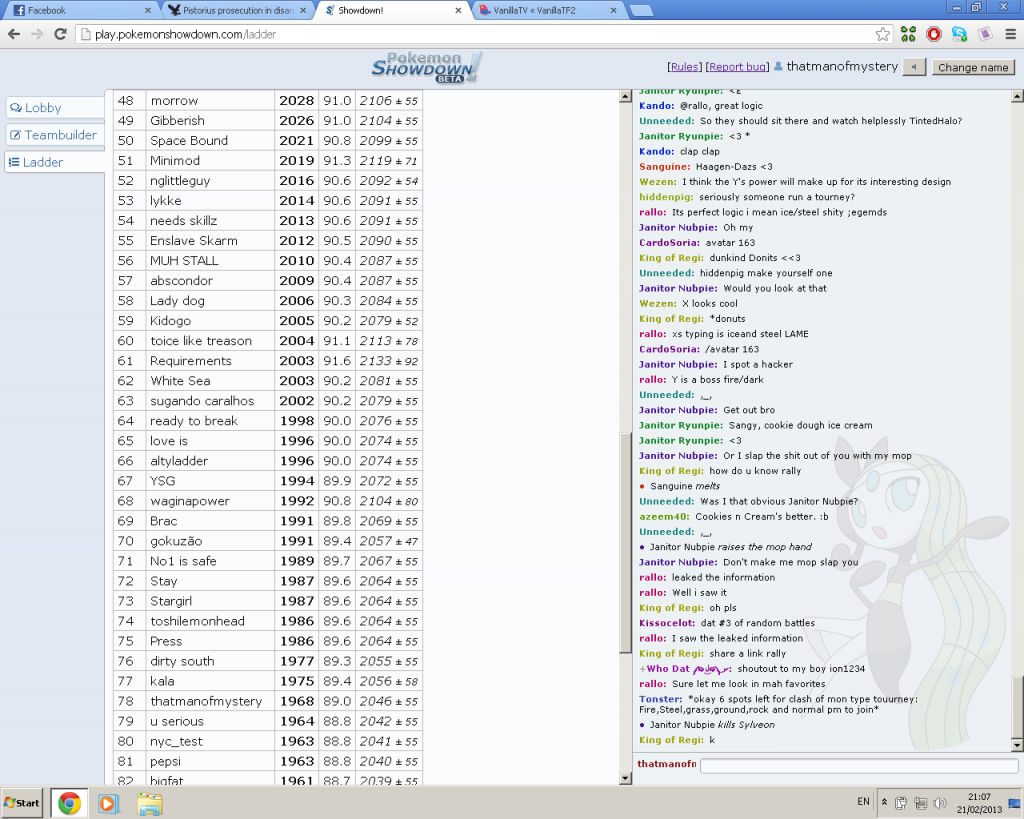The height and width of the screenshot is (819, 1024).
Task: Open the Lobby chat room
Action: [51, 107]
